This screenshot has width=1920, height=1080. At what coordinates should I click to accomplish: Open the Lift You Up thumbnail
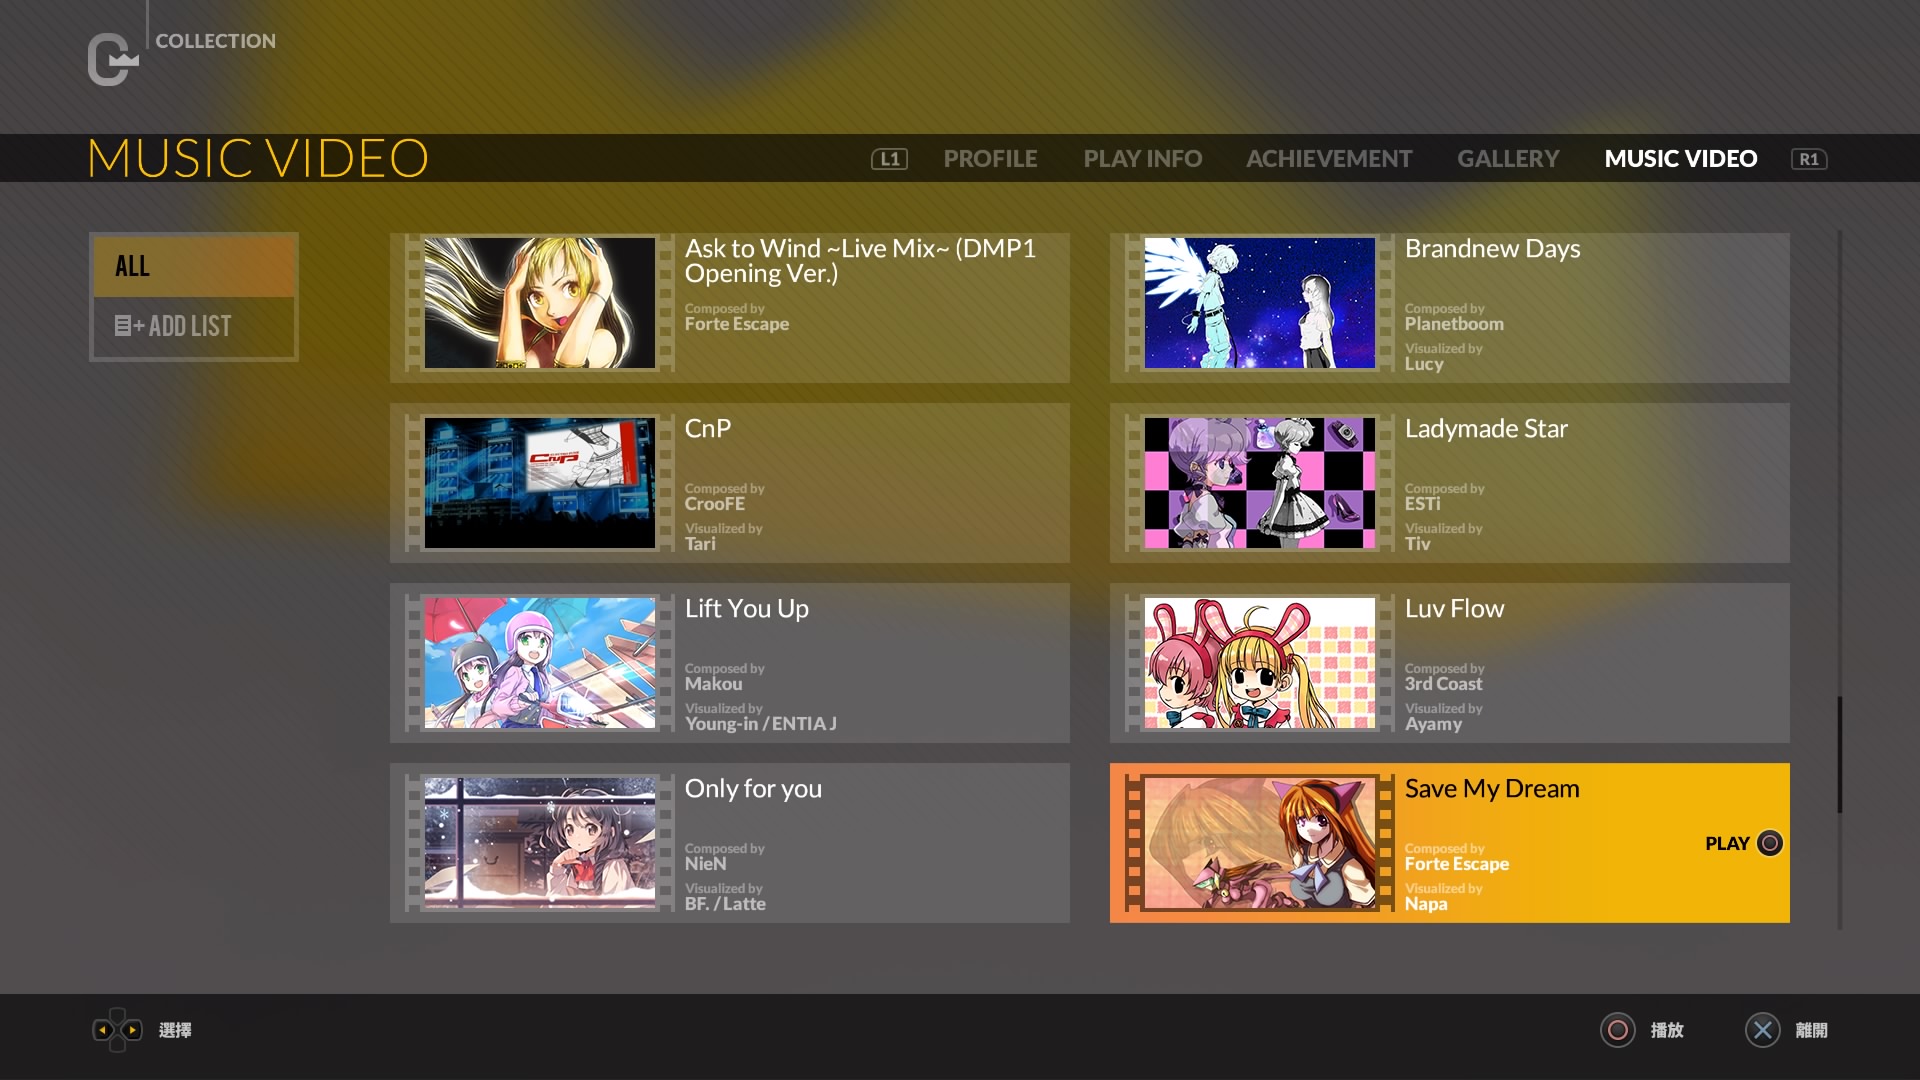point(540,663)
